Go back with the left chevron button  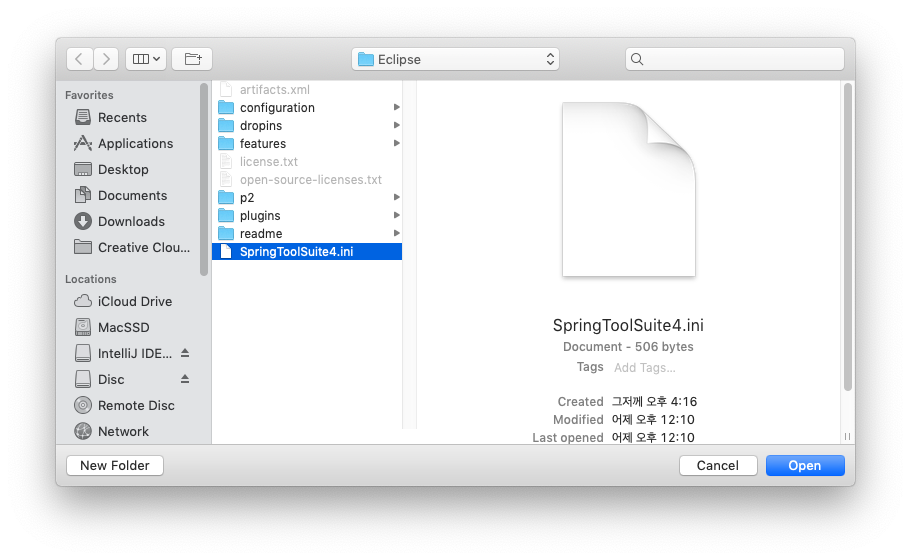pyautogui.click(x=80, y=59)
